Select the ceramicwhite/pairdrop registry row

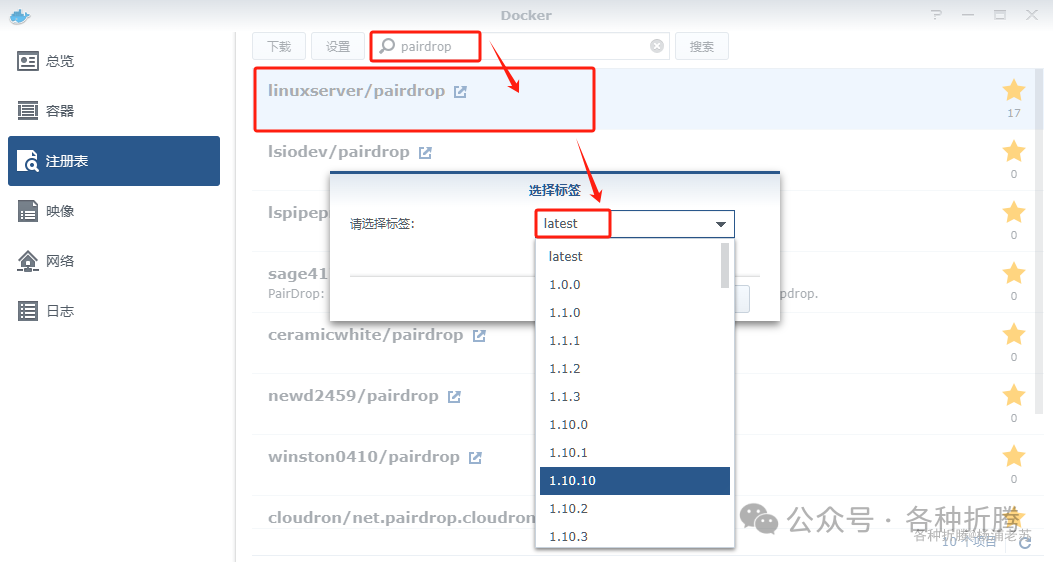pos(643,343)
